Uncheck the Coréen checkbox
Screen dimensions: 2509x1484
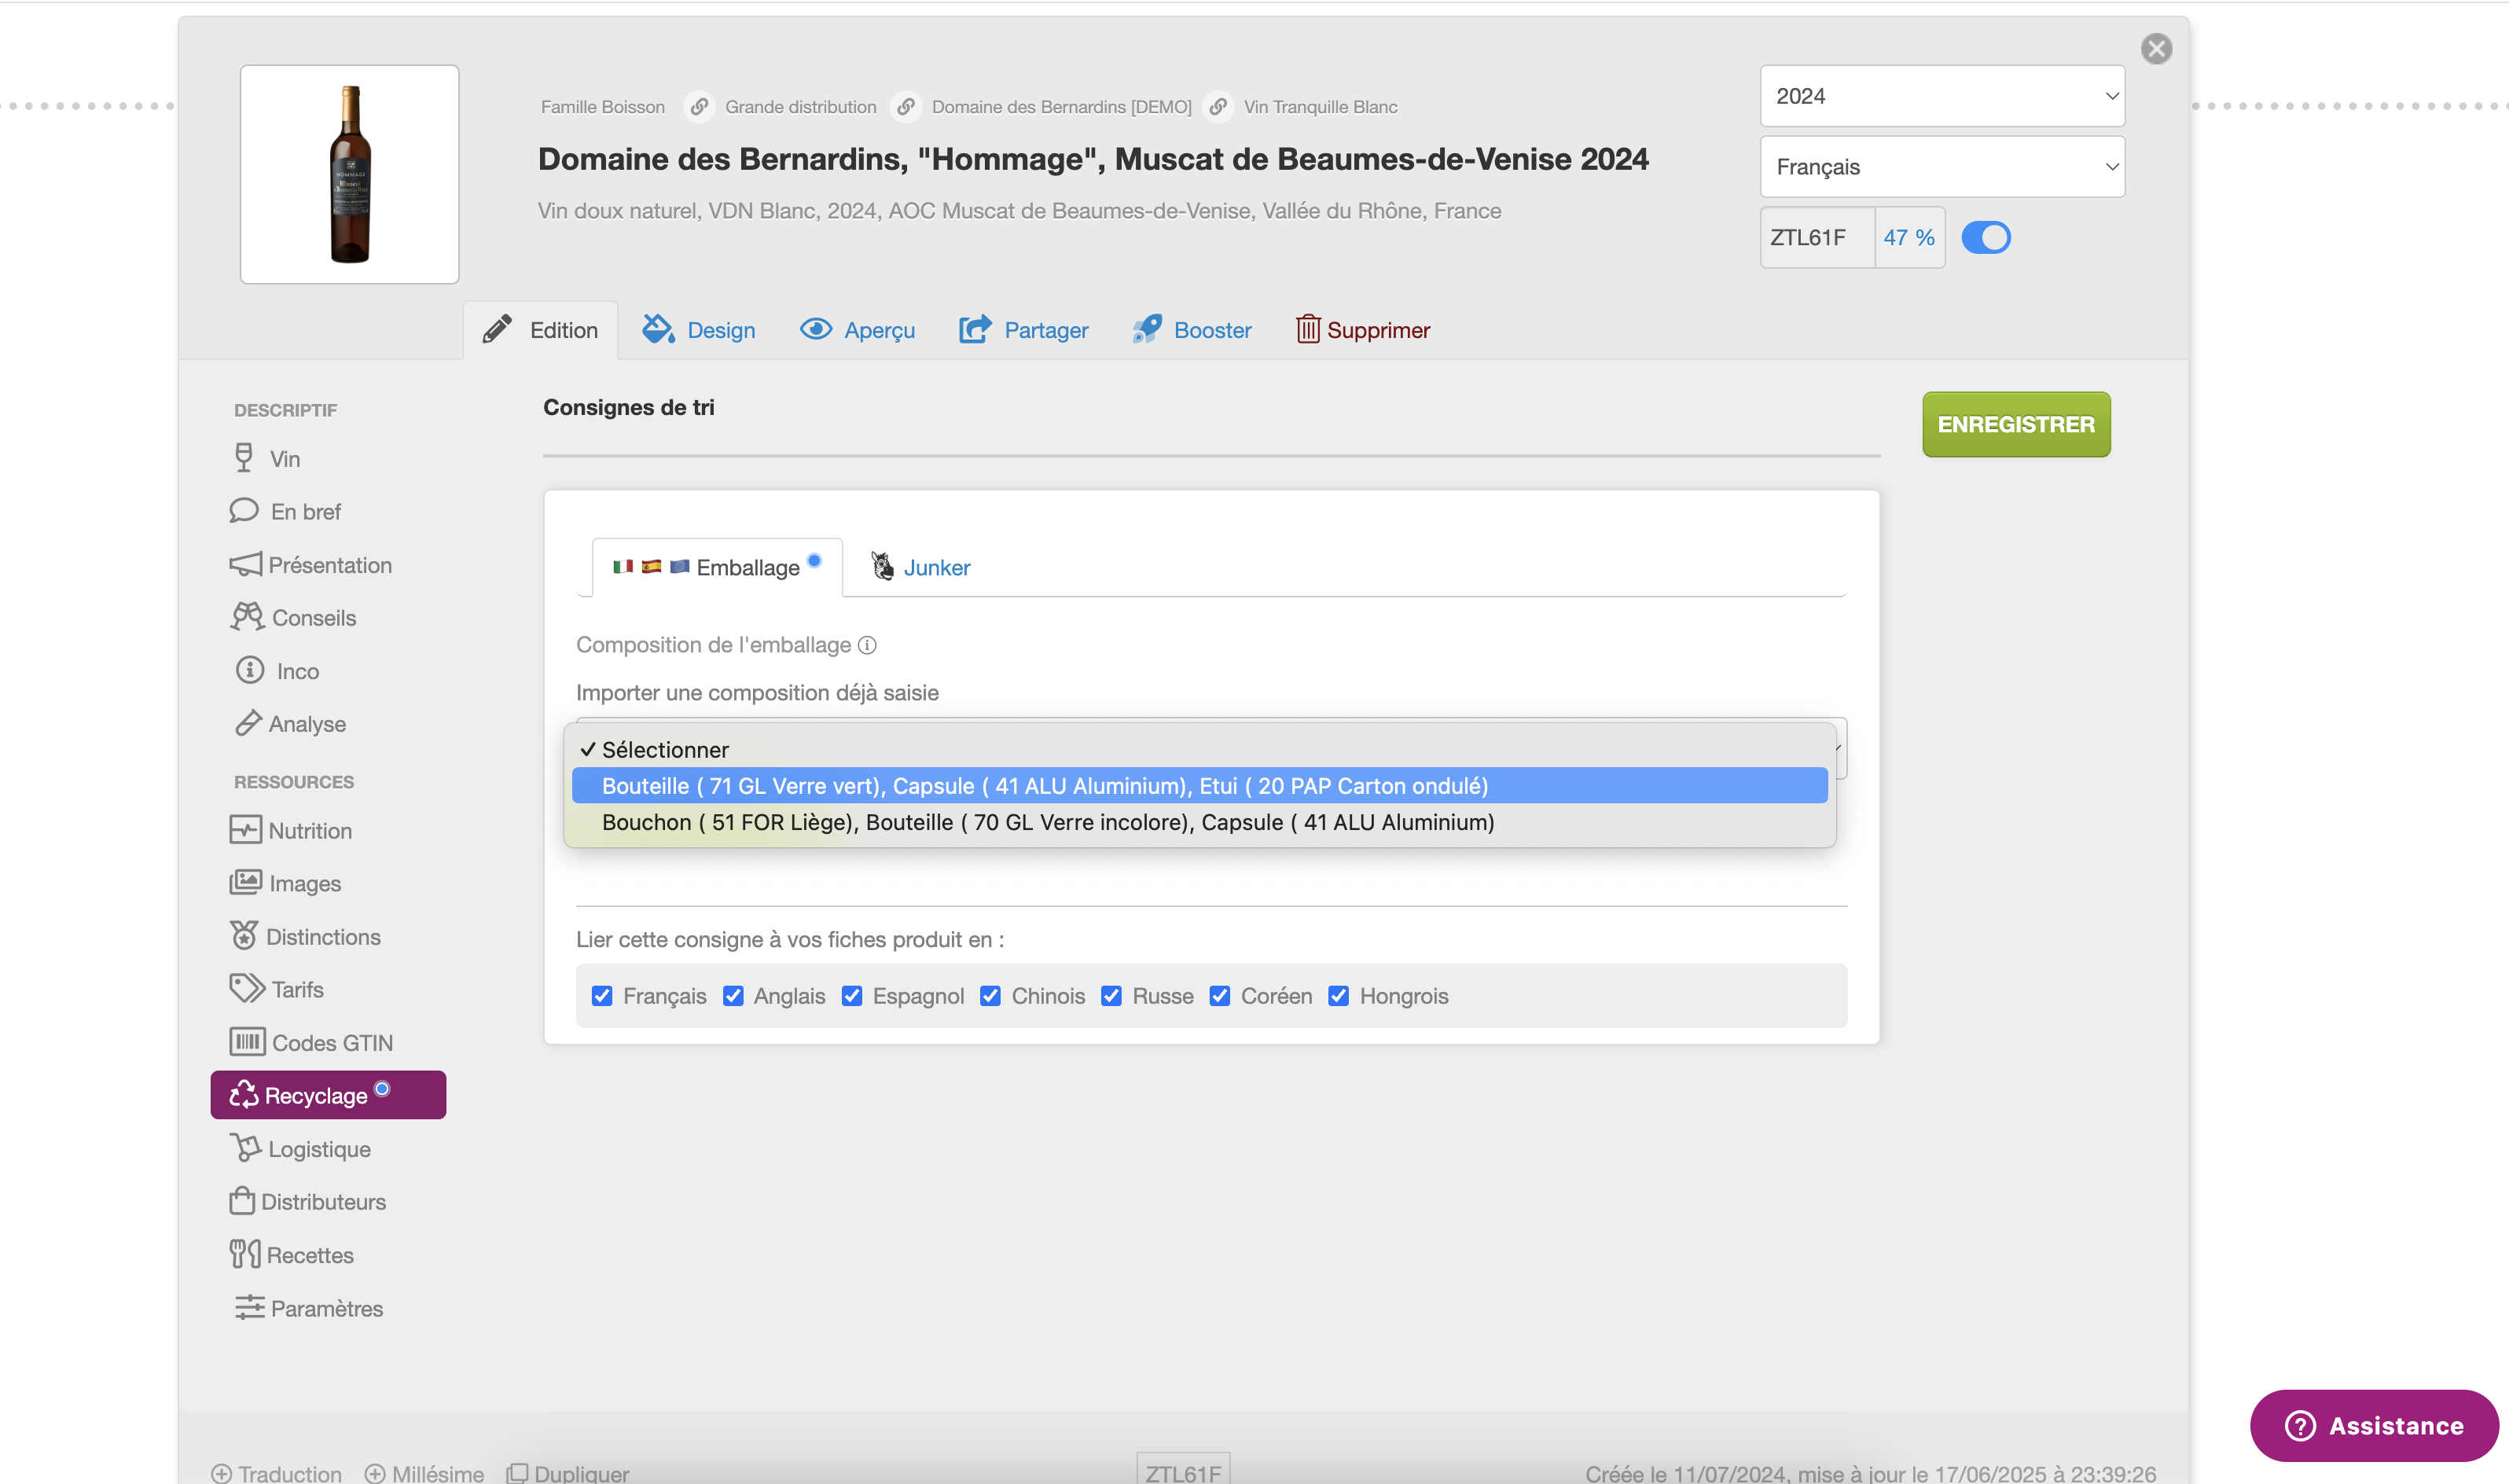(x=1220, y=996)
